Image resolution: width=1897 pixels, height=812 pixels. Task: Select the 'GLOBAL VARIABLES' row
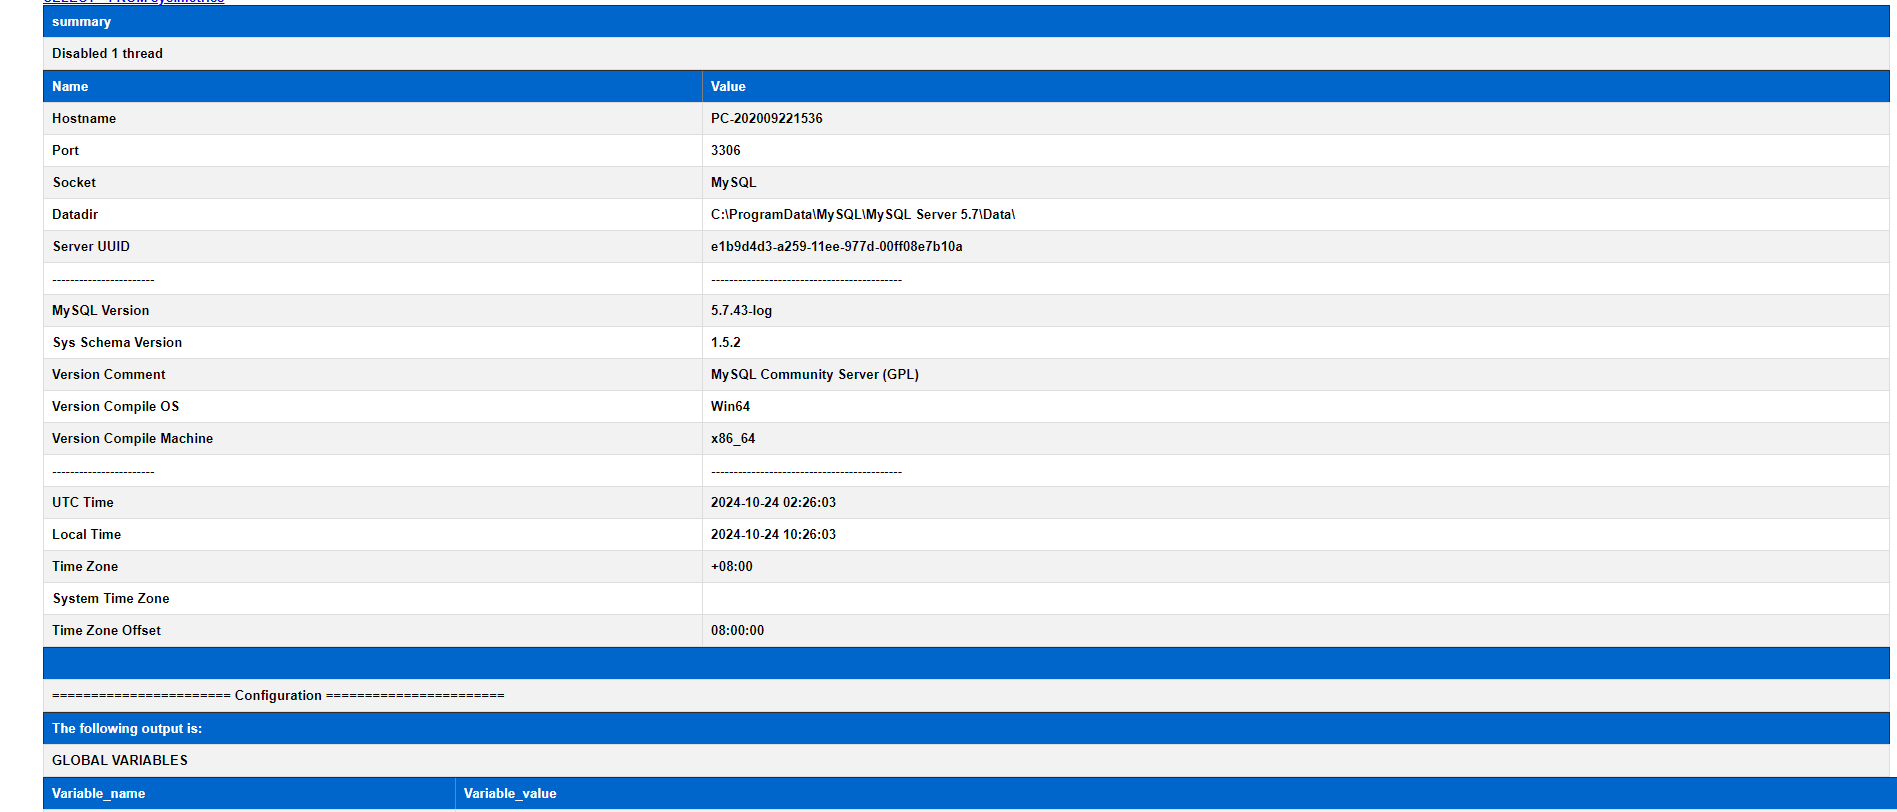tap(966, 761)
